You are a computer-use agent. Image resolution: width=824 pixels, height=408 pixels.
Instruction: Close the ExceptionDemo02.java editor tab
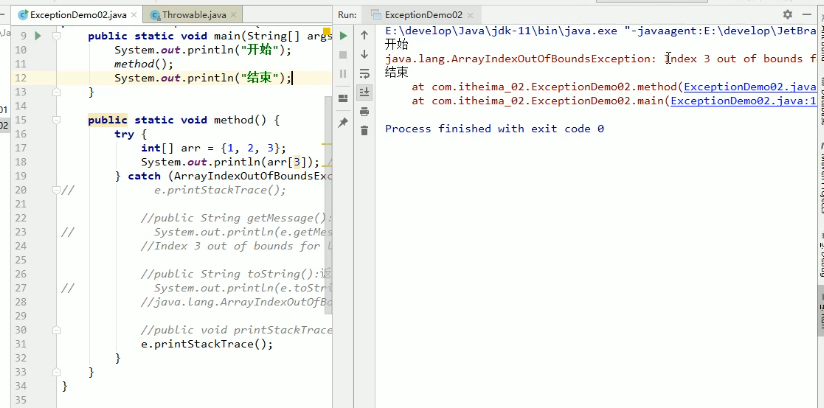(134, 15)
